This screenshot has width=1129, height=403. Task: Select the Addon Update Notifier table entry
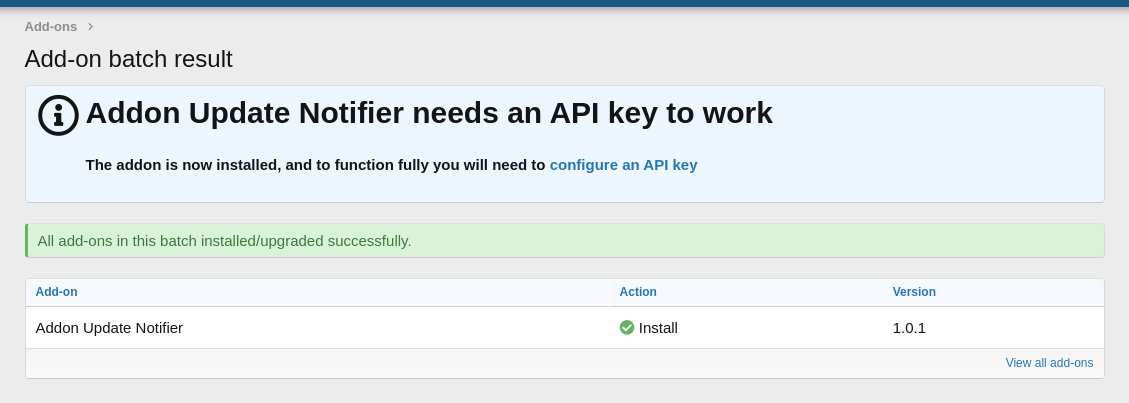point(109,327)
